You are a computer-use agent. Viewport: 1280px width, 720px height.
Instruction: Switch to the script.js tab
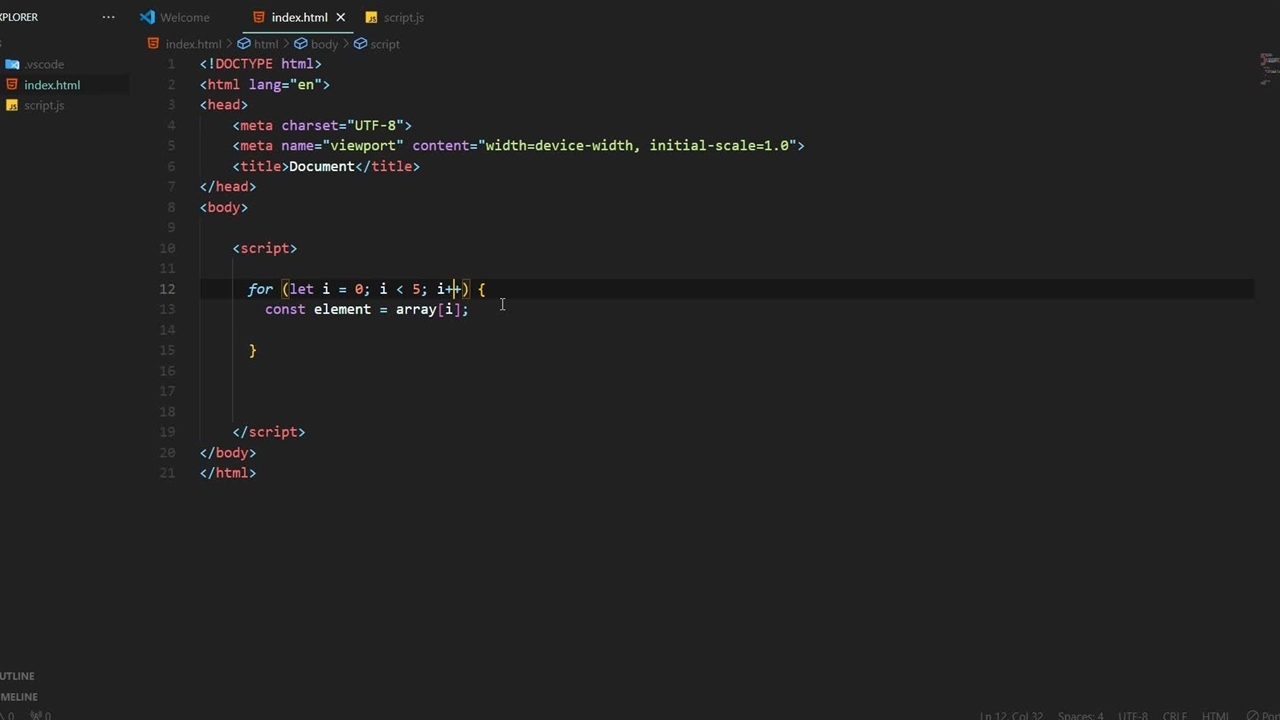pyautogui.click(x=403, y=17)
